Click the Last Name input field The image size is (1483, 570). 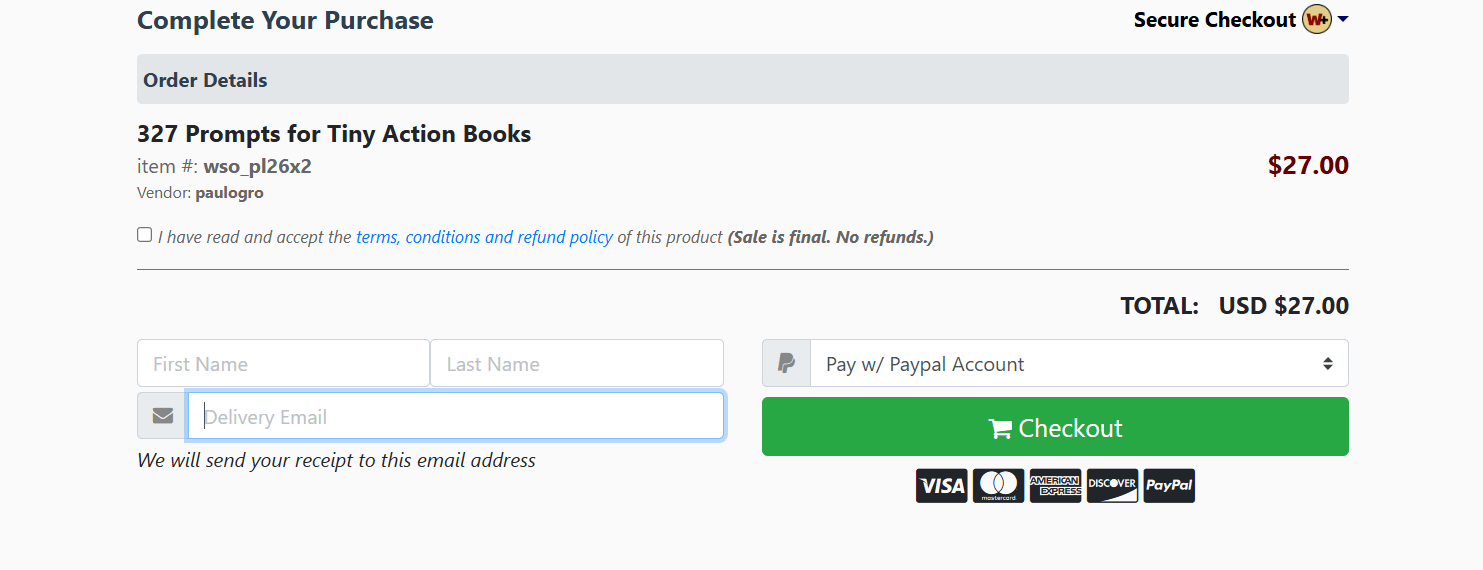(576, 364)
